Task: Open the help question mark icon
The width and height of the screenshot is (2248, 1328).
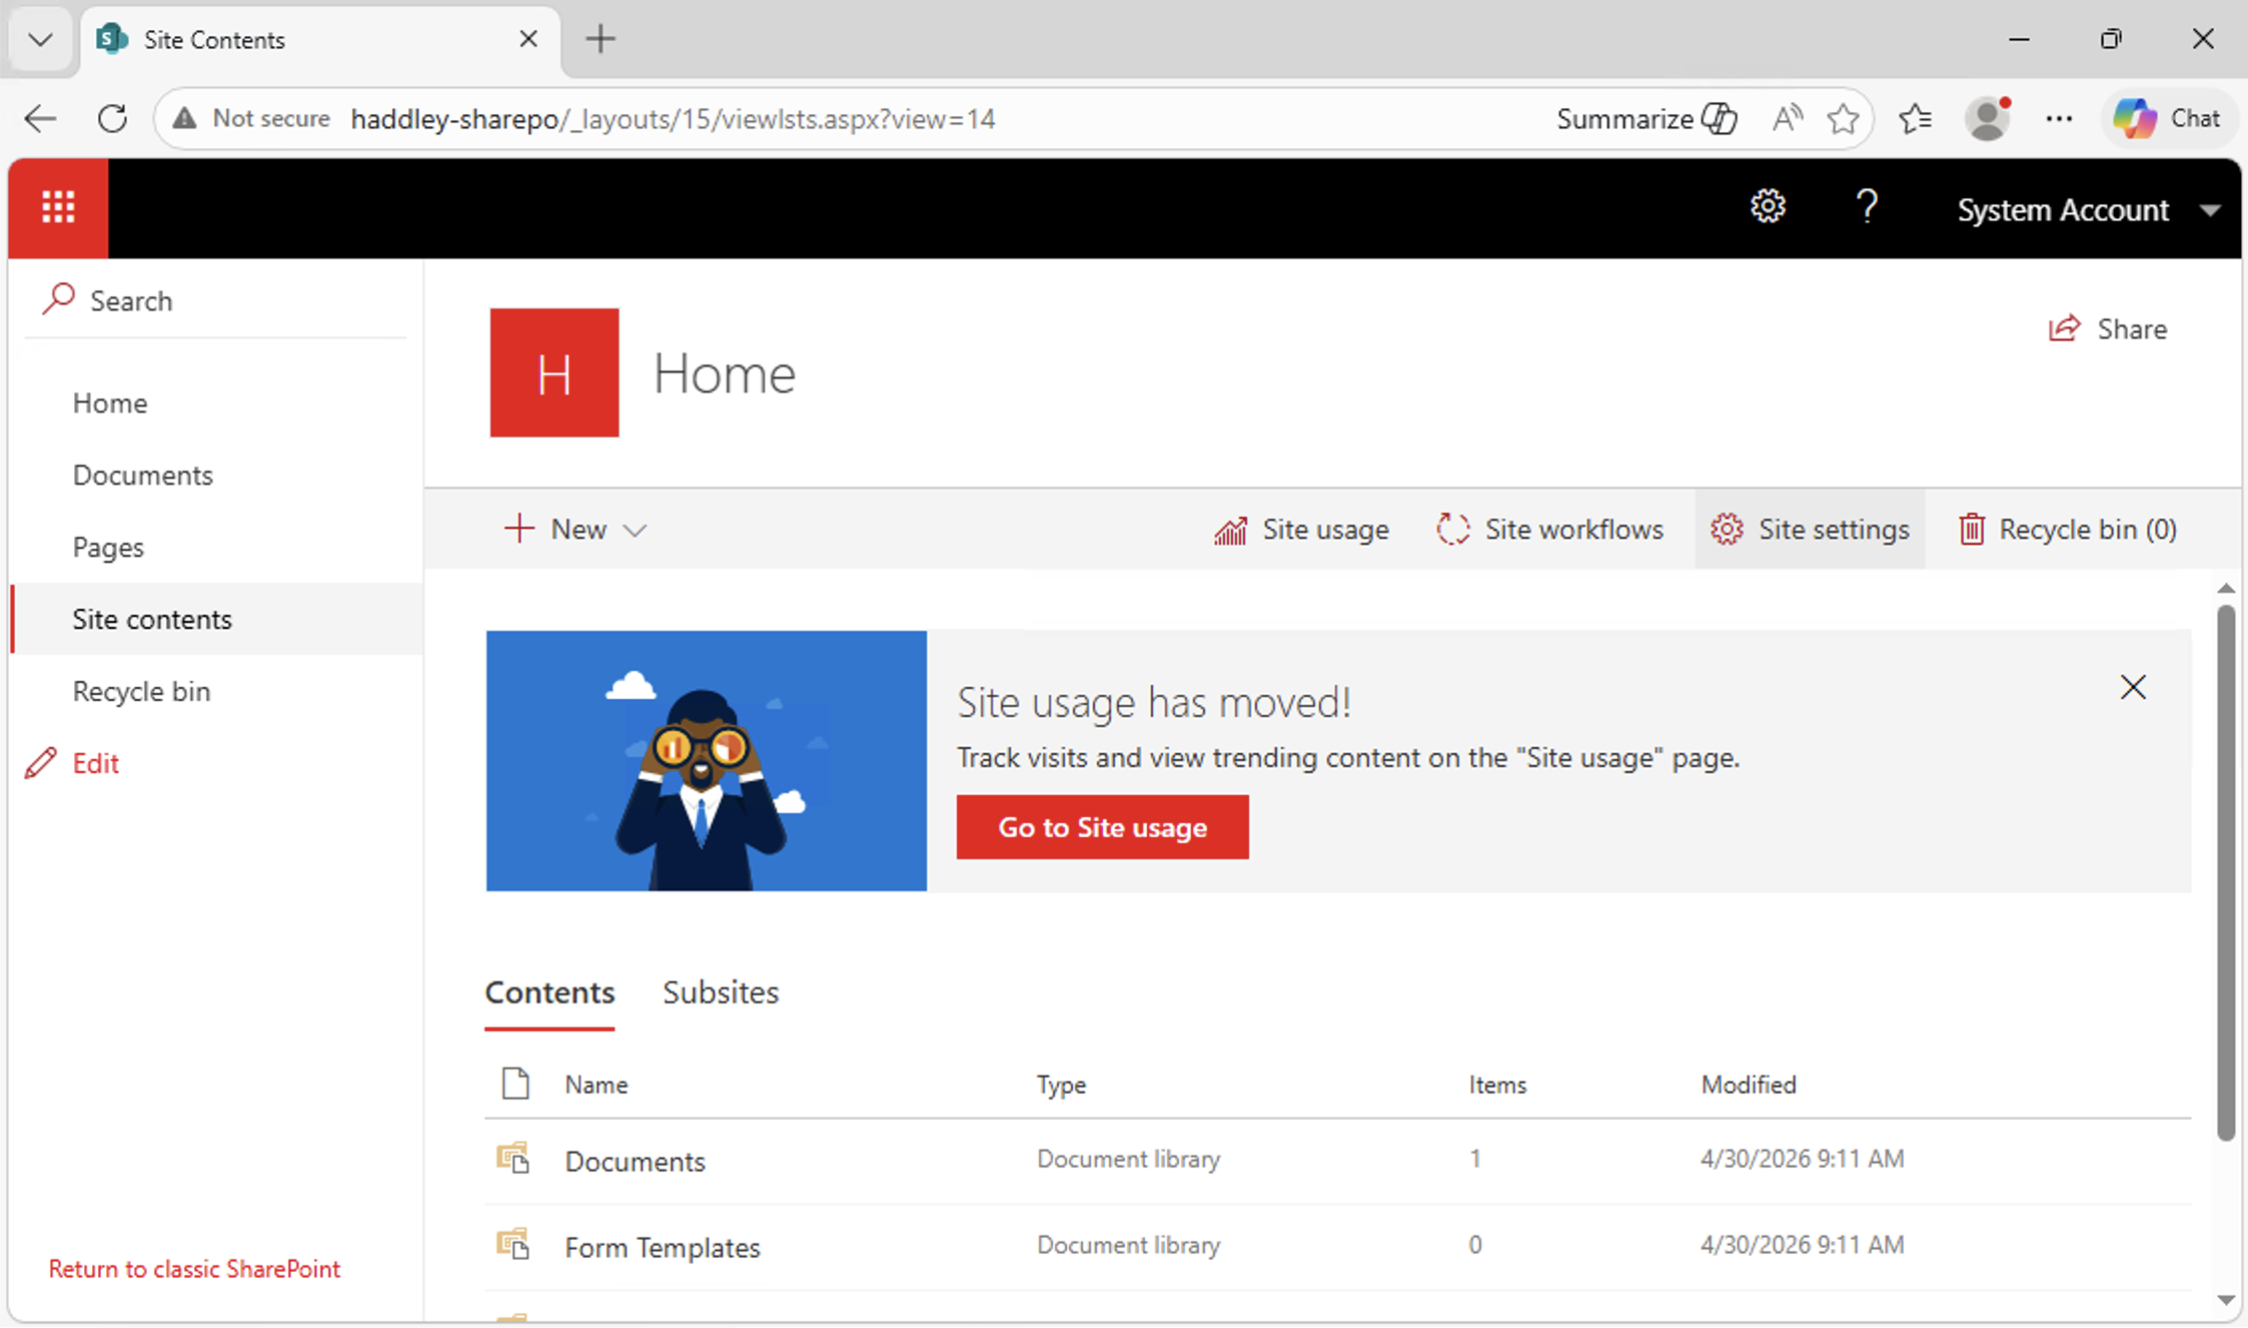Action: click(x=1866, y=208)
